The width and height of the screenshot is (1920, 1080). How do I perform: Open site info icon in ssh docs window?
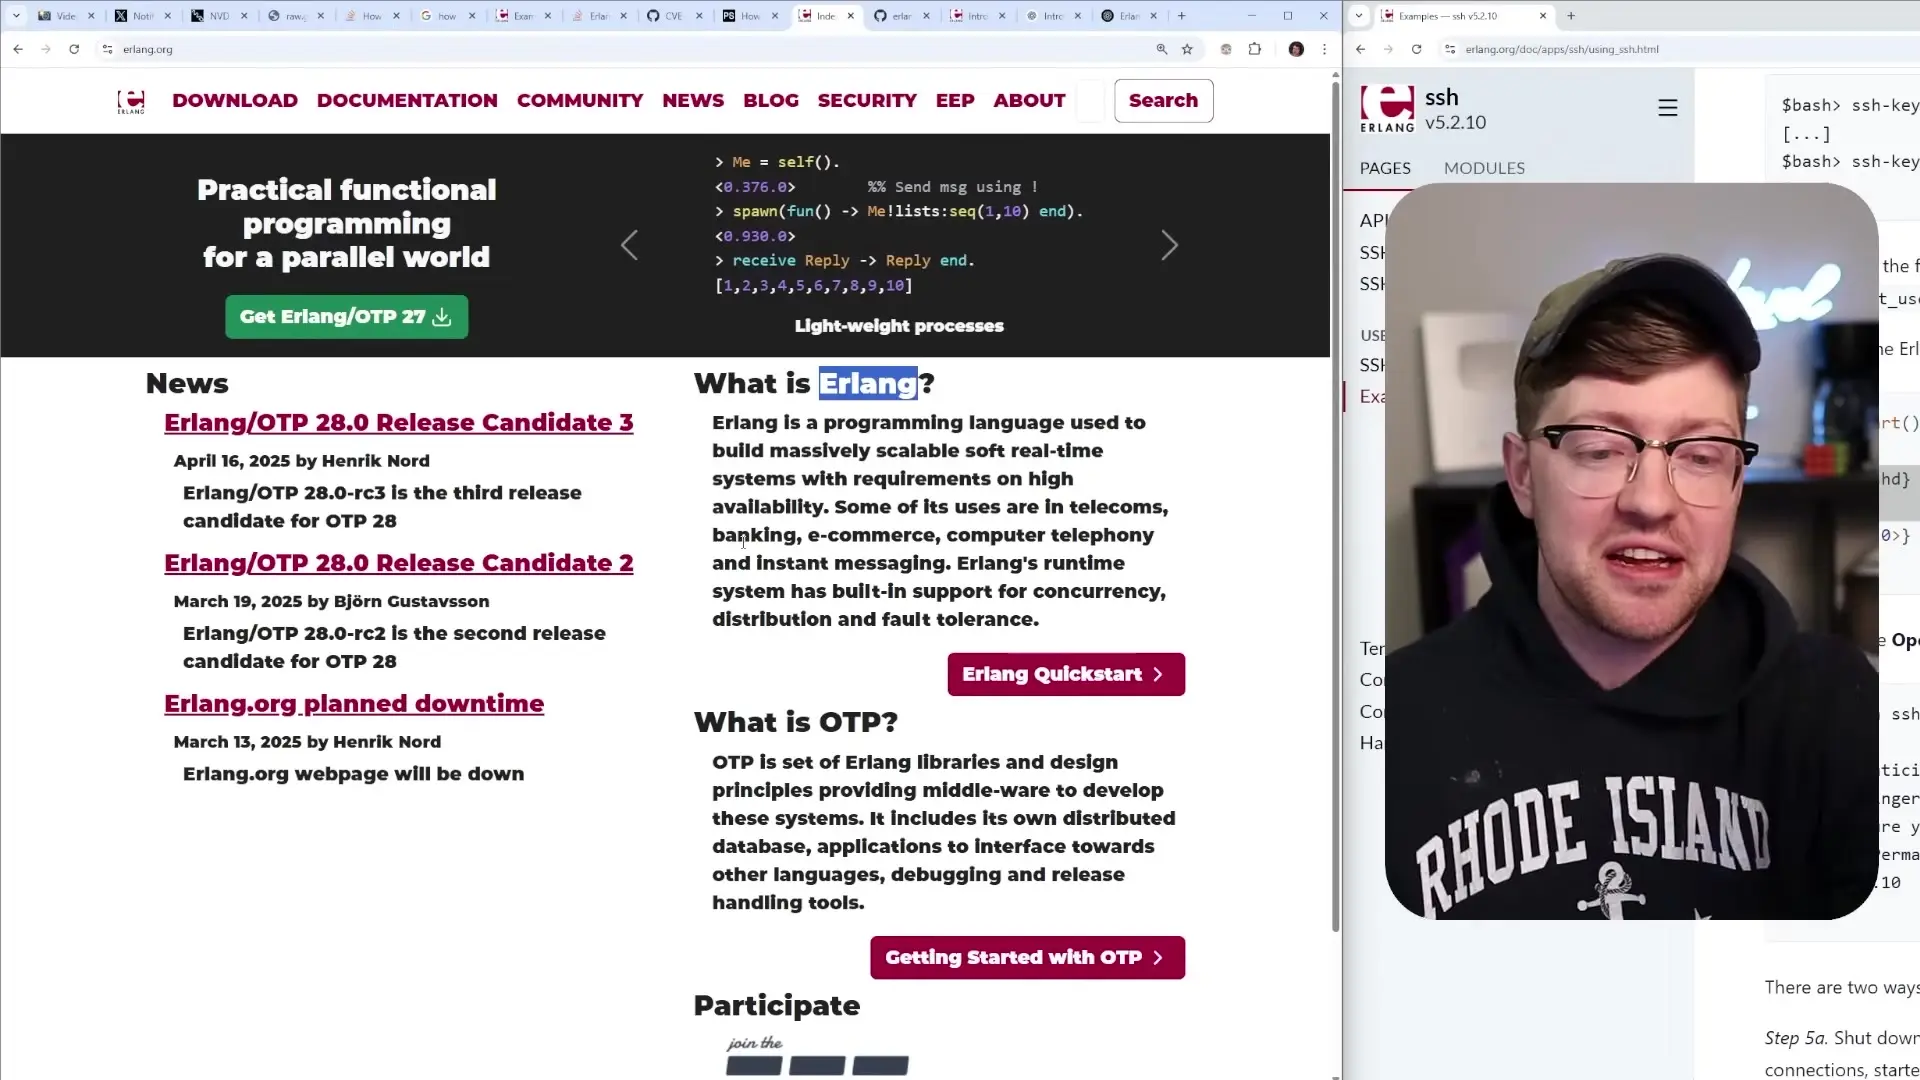coord(1451,49)
